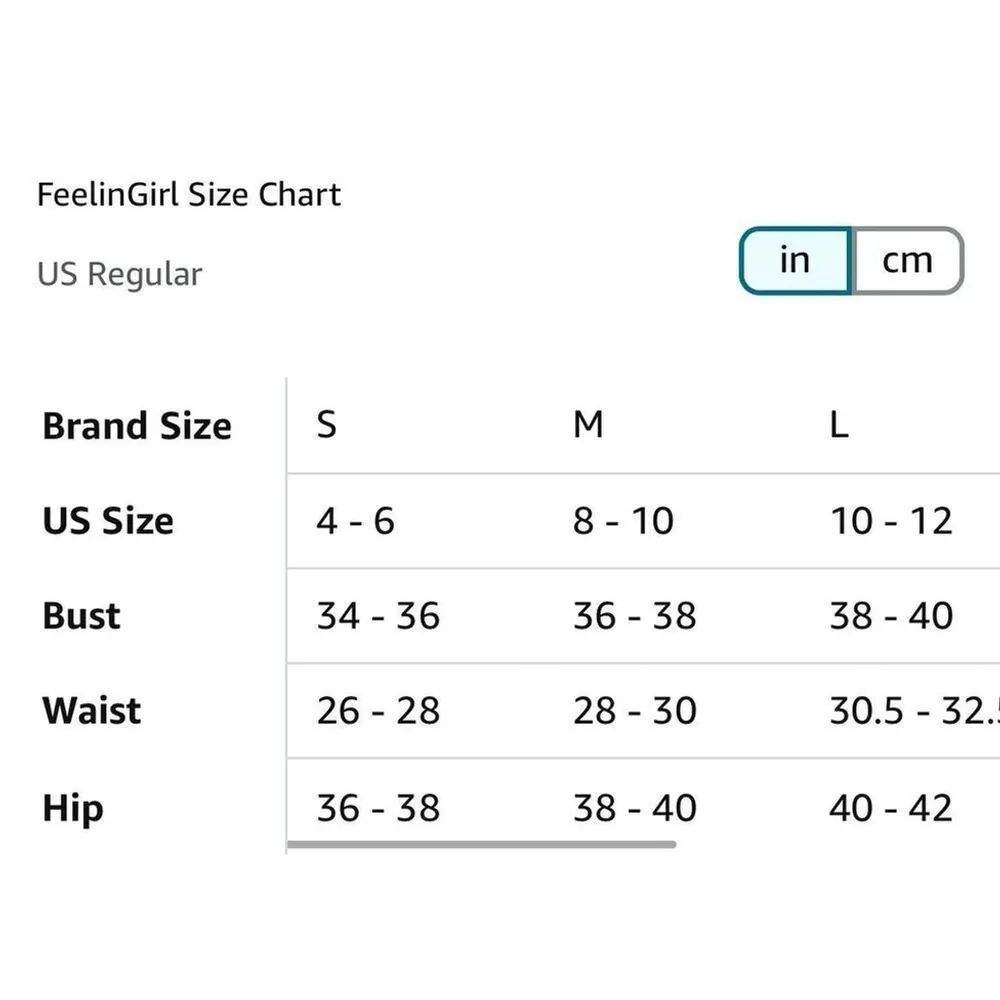The width and height of the screenshot is (1000, 1000).
Task: Toggle the unit selector to centimeters
Action: coord(906,259)
